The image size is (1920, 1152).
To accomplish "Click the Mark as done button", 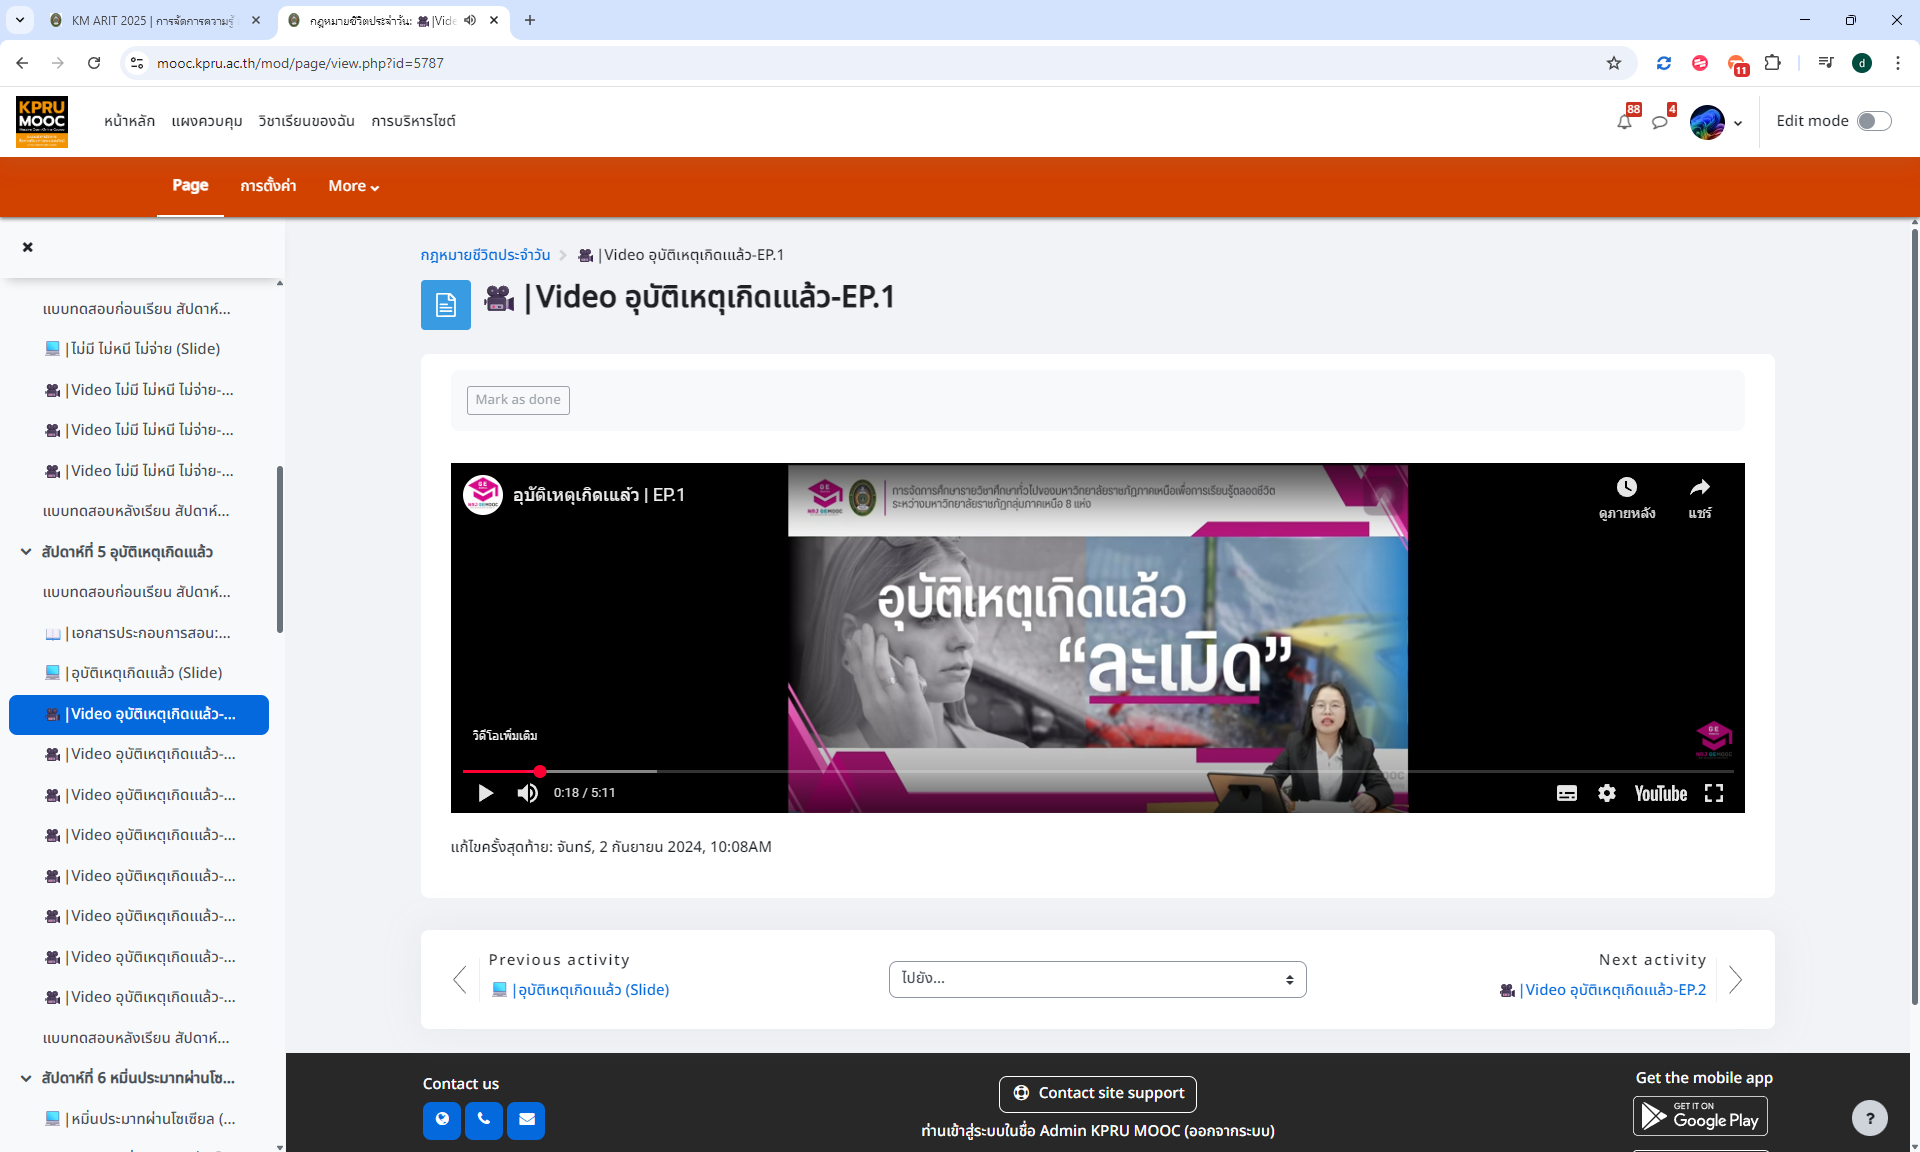I will [x=517, y=399].
